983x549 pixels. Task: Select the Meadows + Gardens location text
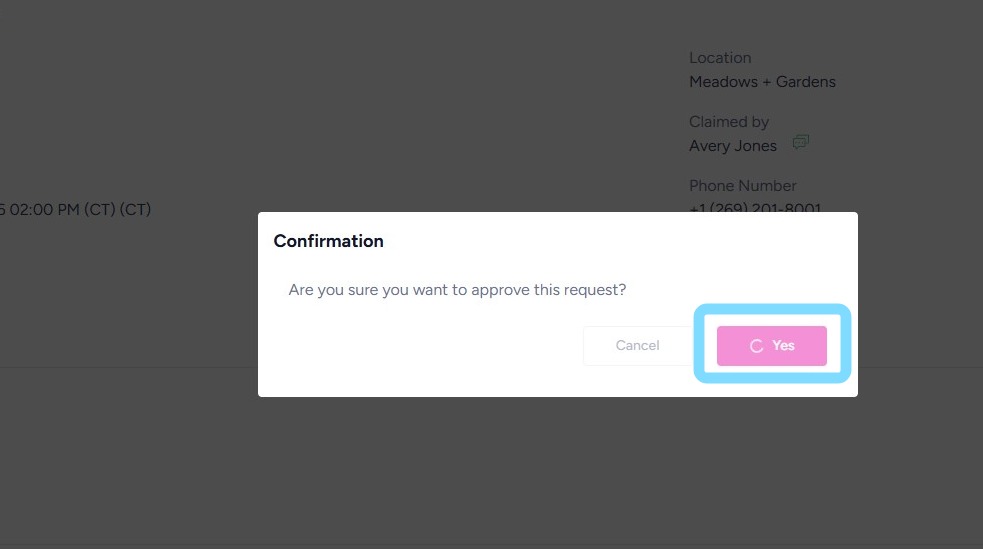coord(762,82)
